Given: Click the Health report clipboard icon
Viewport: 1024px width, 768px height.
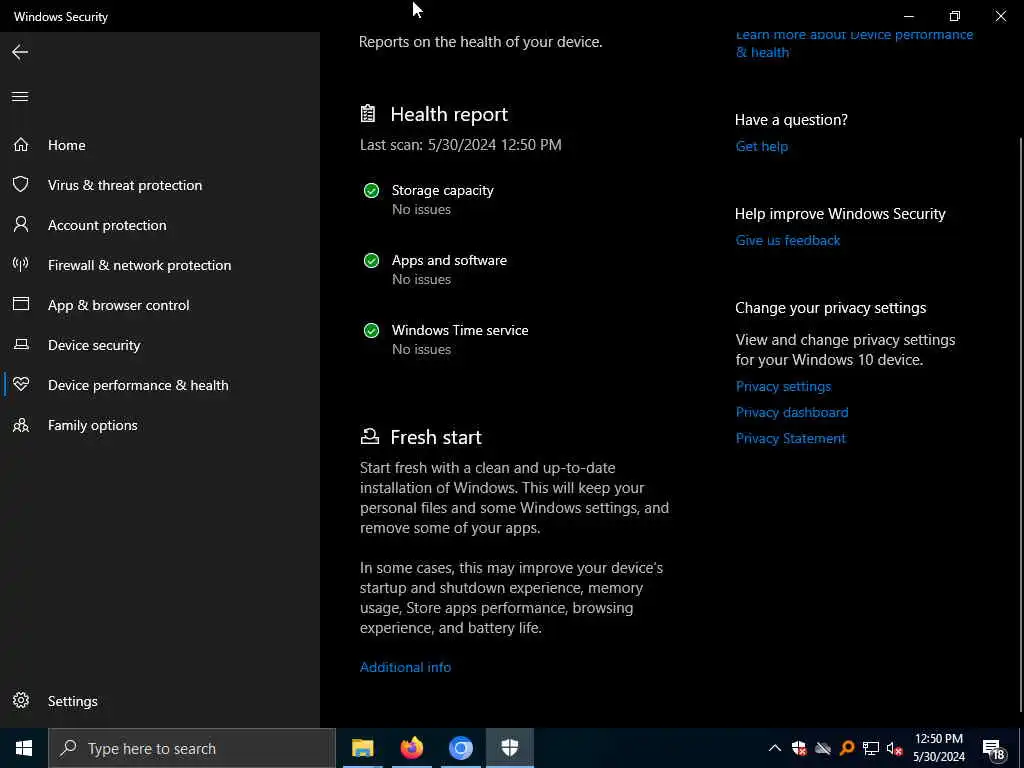Looking at the screenshot, I should pyautogui.click(x=368, y=114).
